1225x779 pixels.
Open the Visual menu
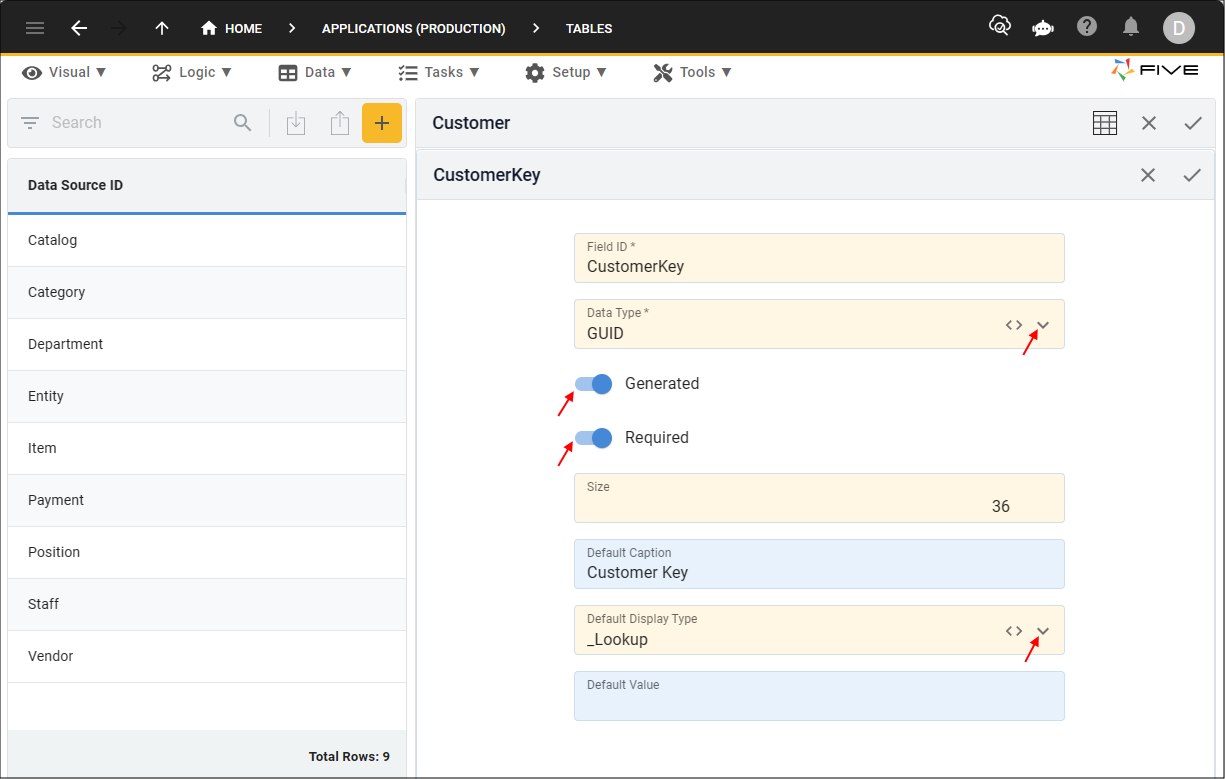click(64, 72)
